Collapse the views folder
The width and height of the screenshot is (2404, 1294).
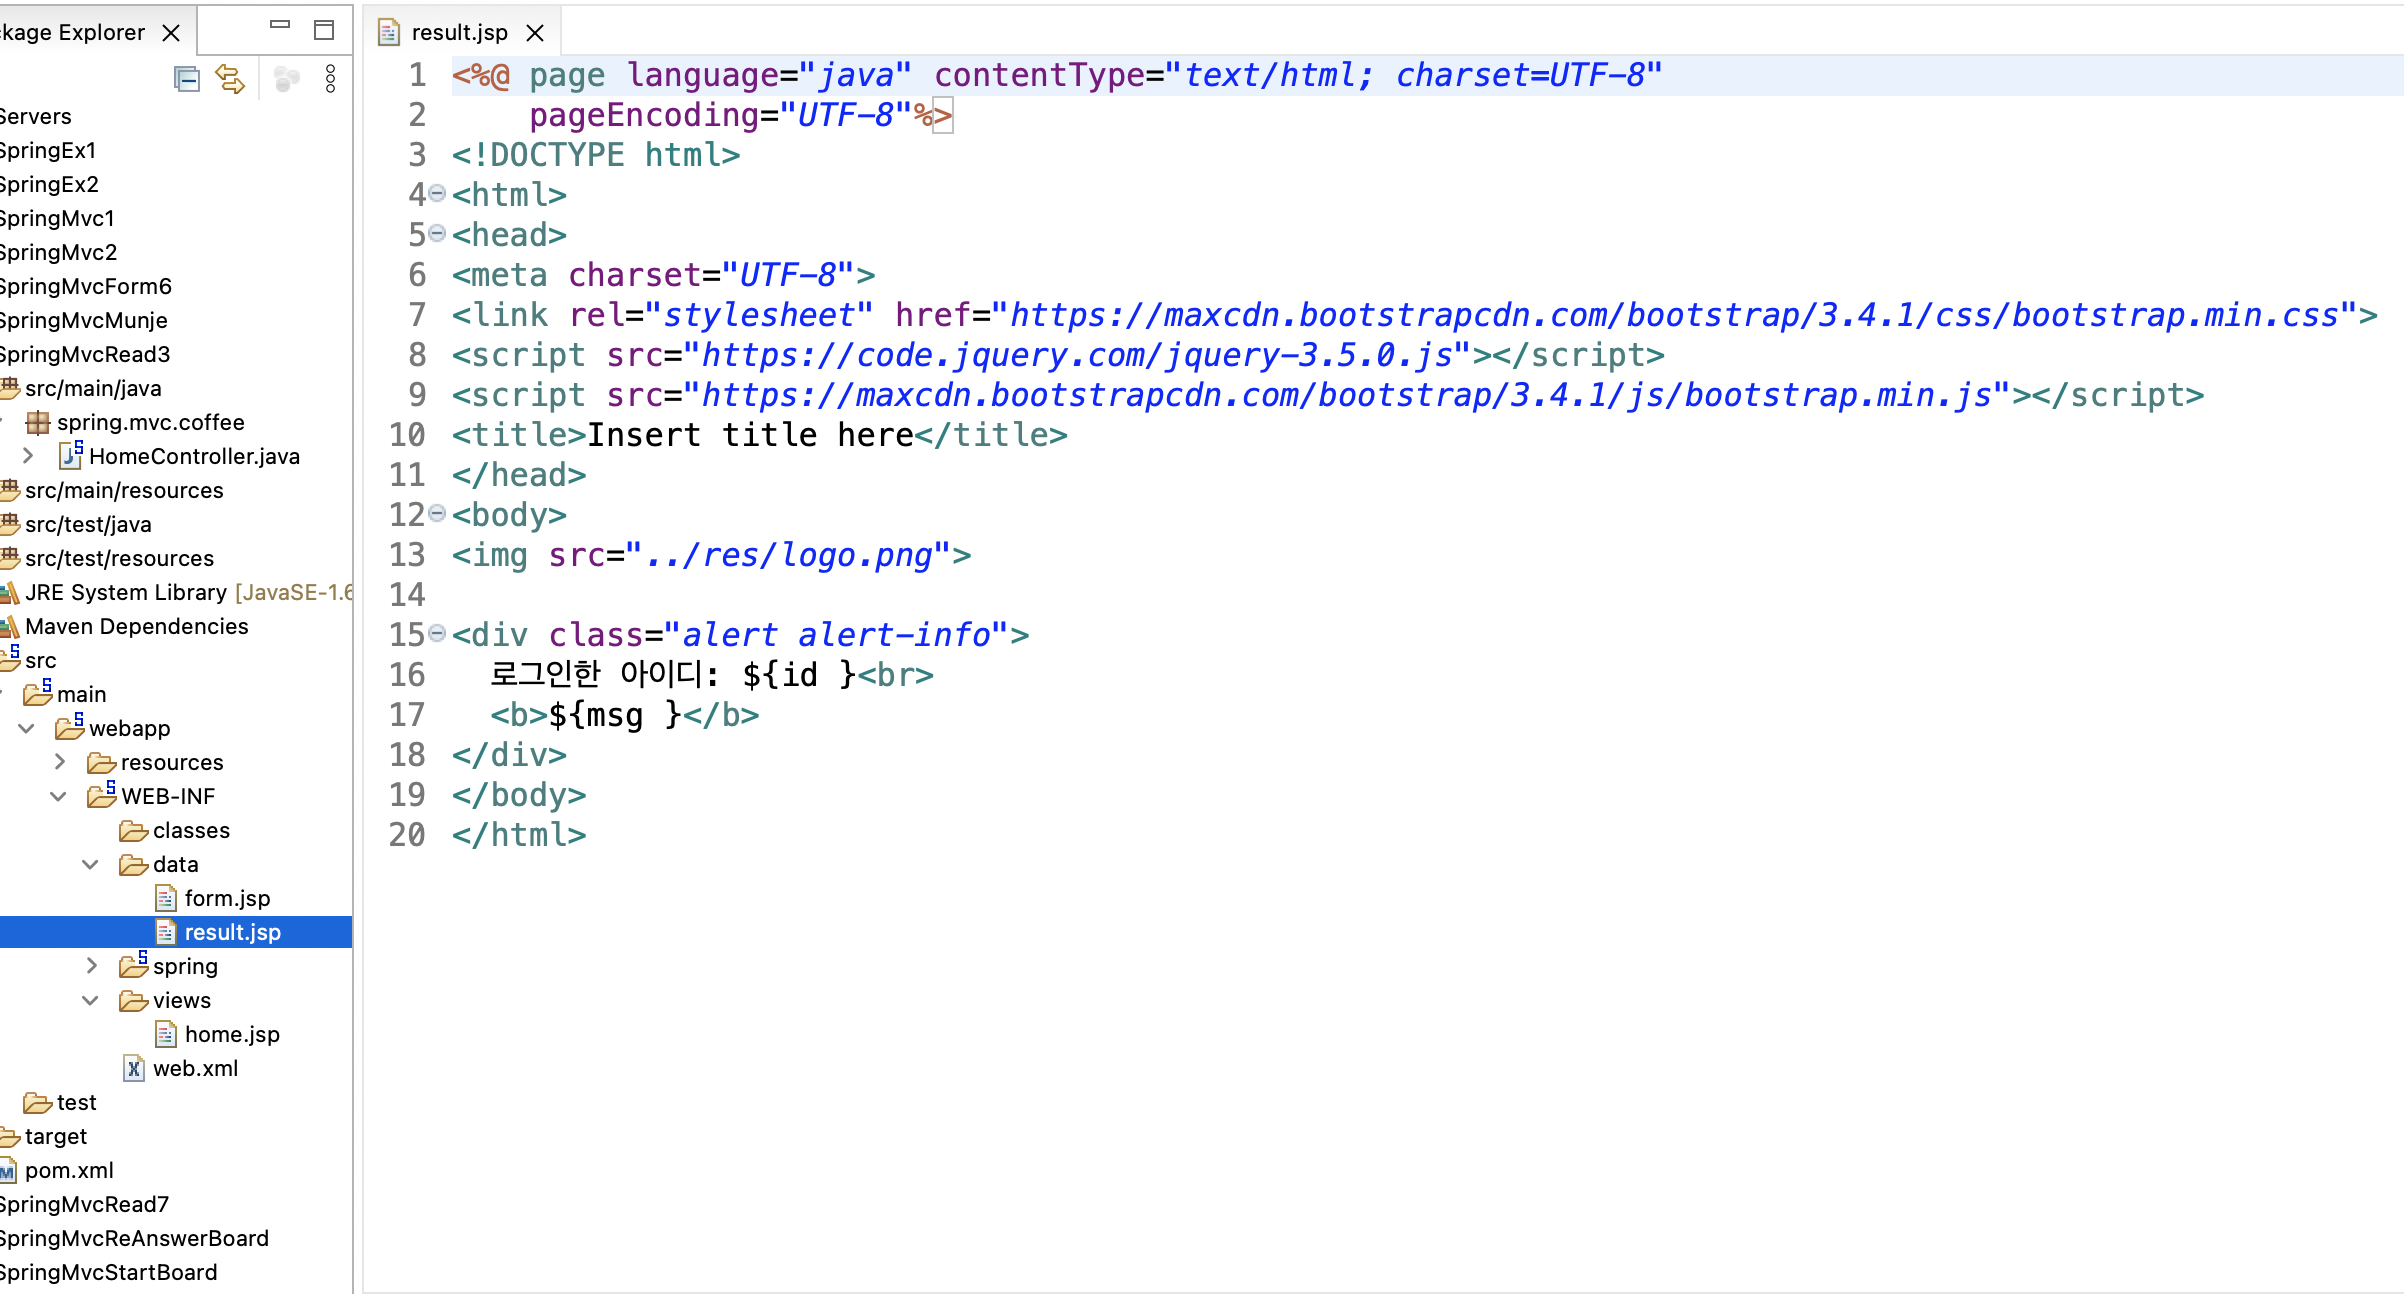90,1000
